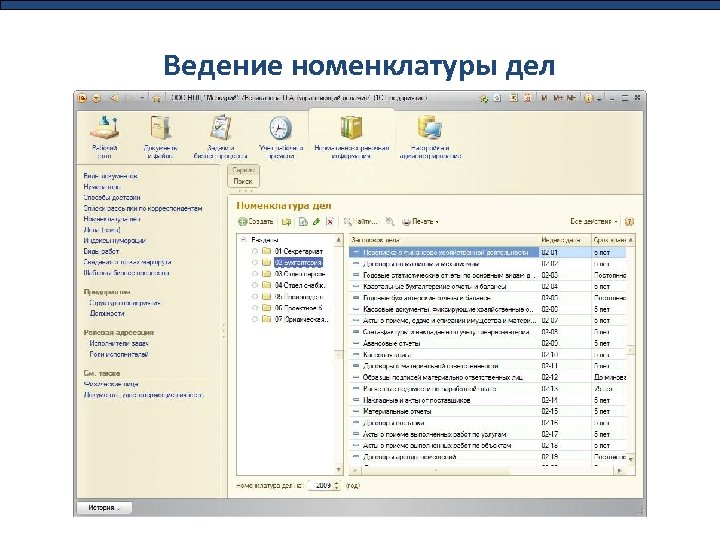Click the Создать button with green plus
Viewport: 720px width, 540px height.
click(256, 222)
